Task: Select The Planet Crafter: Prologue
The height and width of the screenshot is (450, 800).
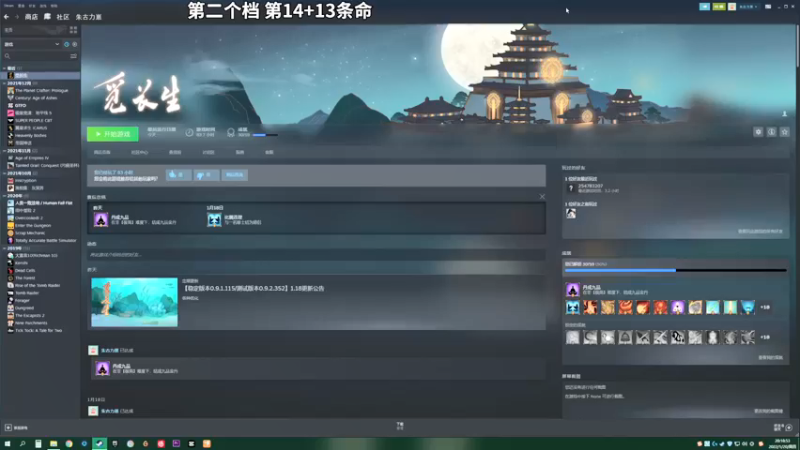Action: click(x=41, y=90)
